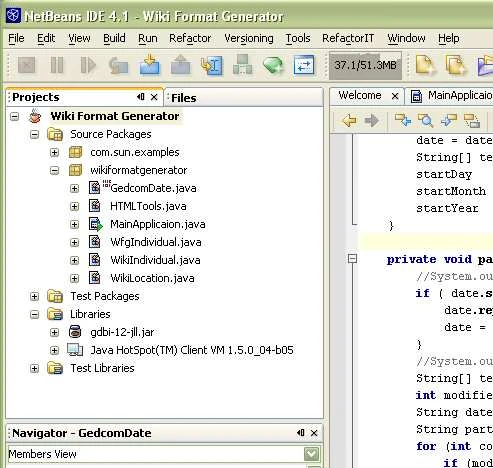Click the Step Into debugger toolbar icon

point(149,64)
